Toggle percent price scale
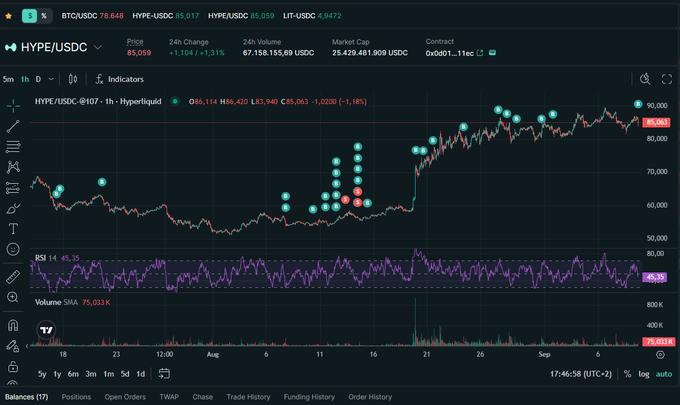 [x=628, y=374]
